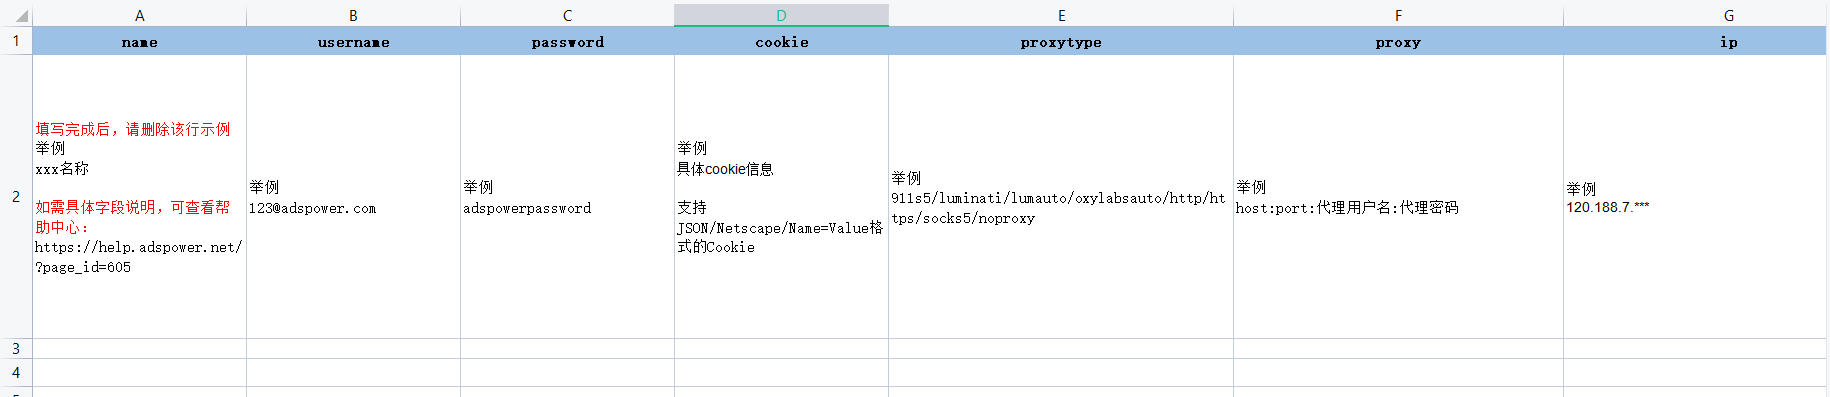Image resolution: width=1830 pixels, height=397 pixels.
Task: Select column F header
Action: pos(1398,15)
